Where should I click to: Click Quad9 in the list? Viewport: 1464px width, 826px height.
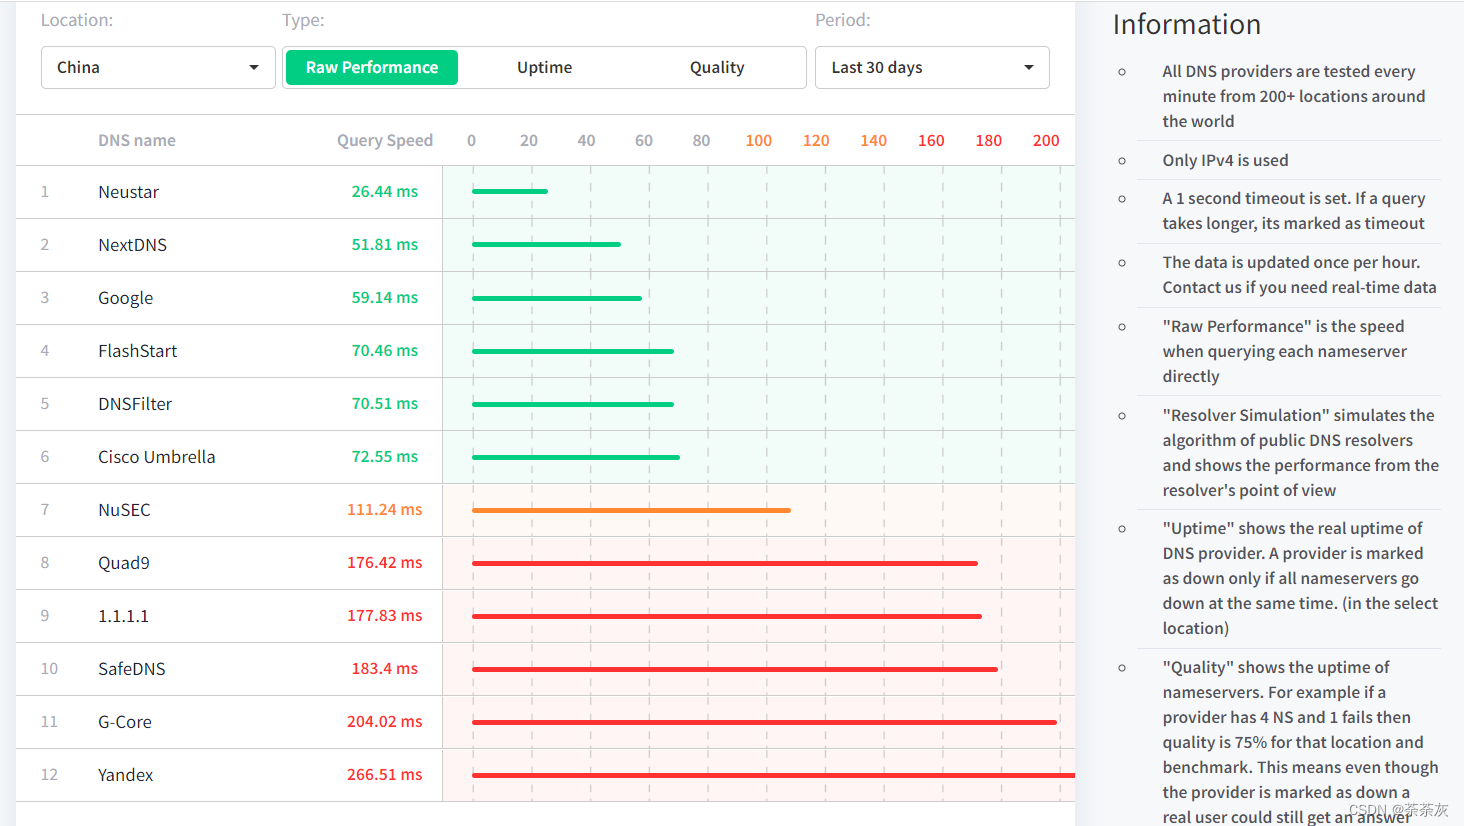click(x=124, y=563)
